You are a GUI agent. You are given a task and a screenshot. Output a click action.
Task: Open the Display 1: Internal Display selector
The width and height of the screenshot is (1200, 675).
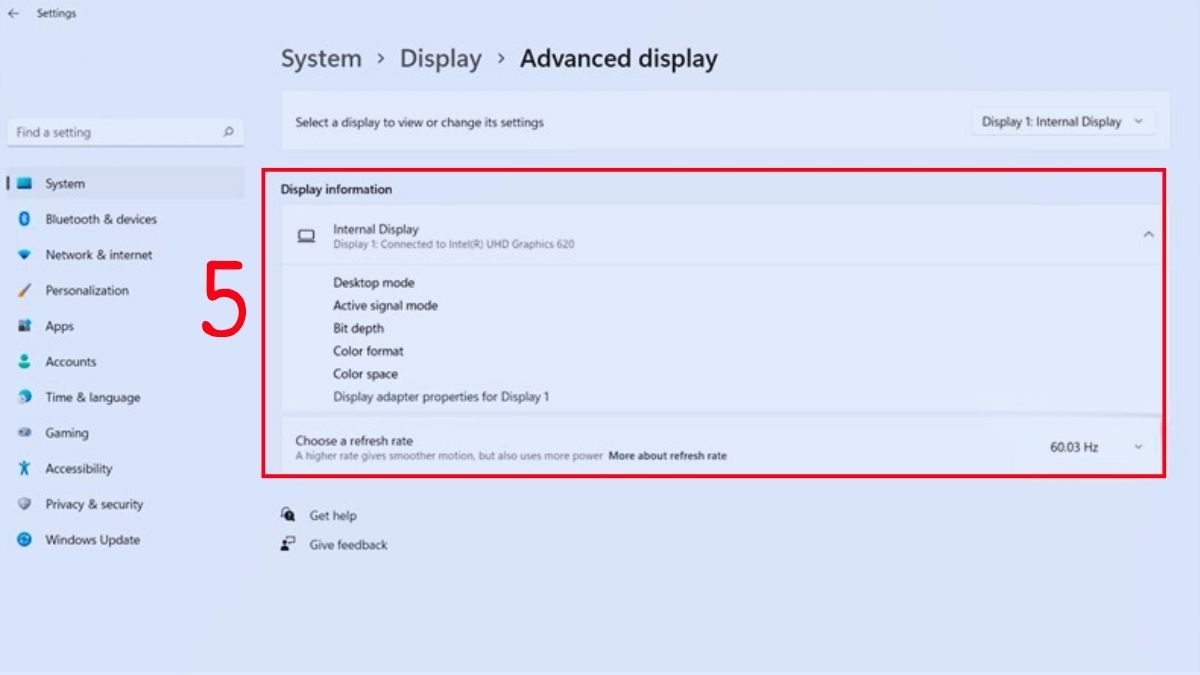1063,121
